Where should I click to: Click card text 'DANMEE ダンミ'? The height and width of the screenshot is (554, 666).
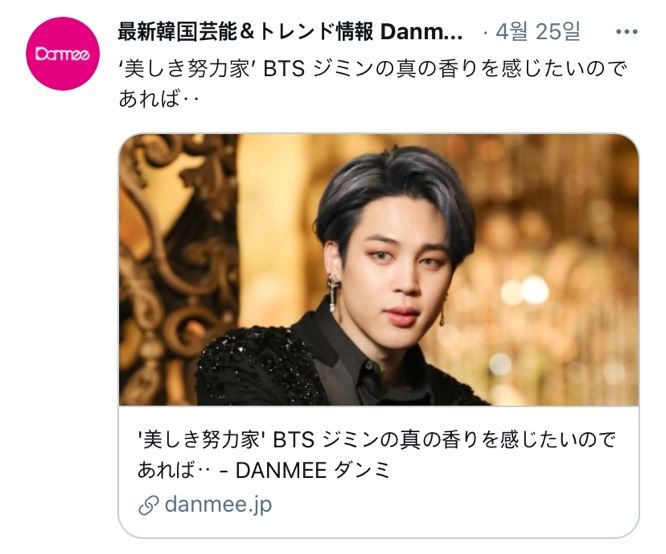tap(313, 470)
